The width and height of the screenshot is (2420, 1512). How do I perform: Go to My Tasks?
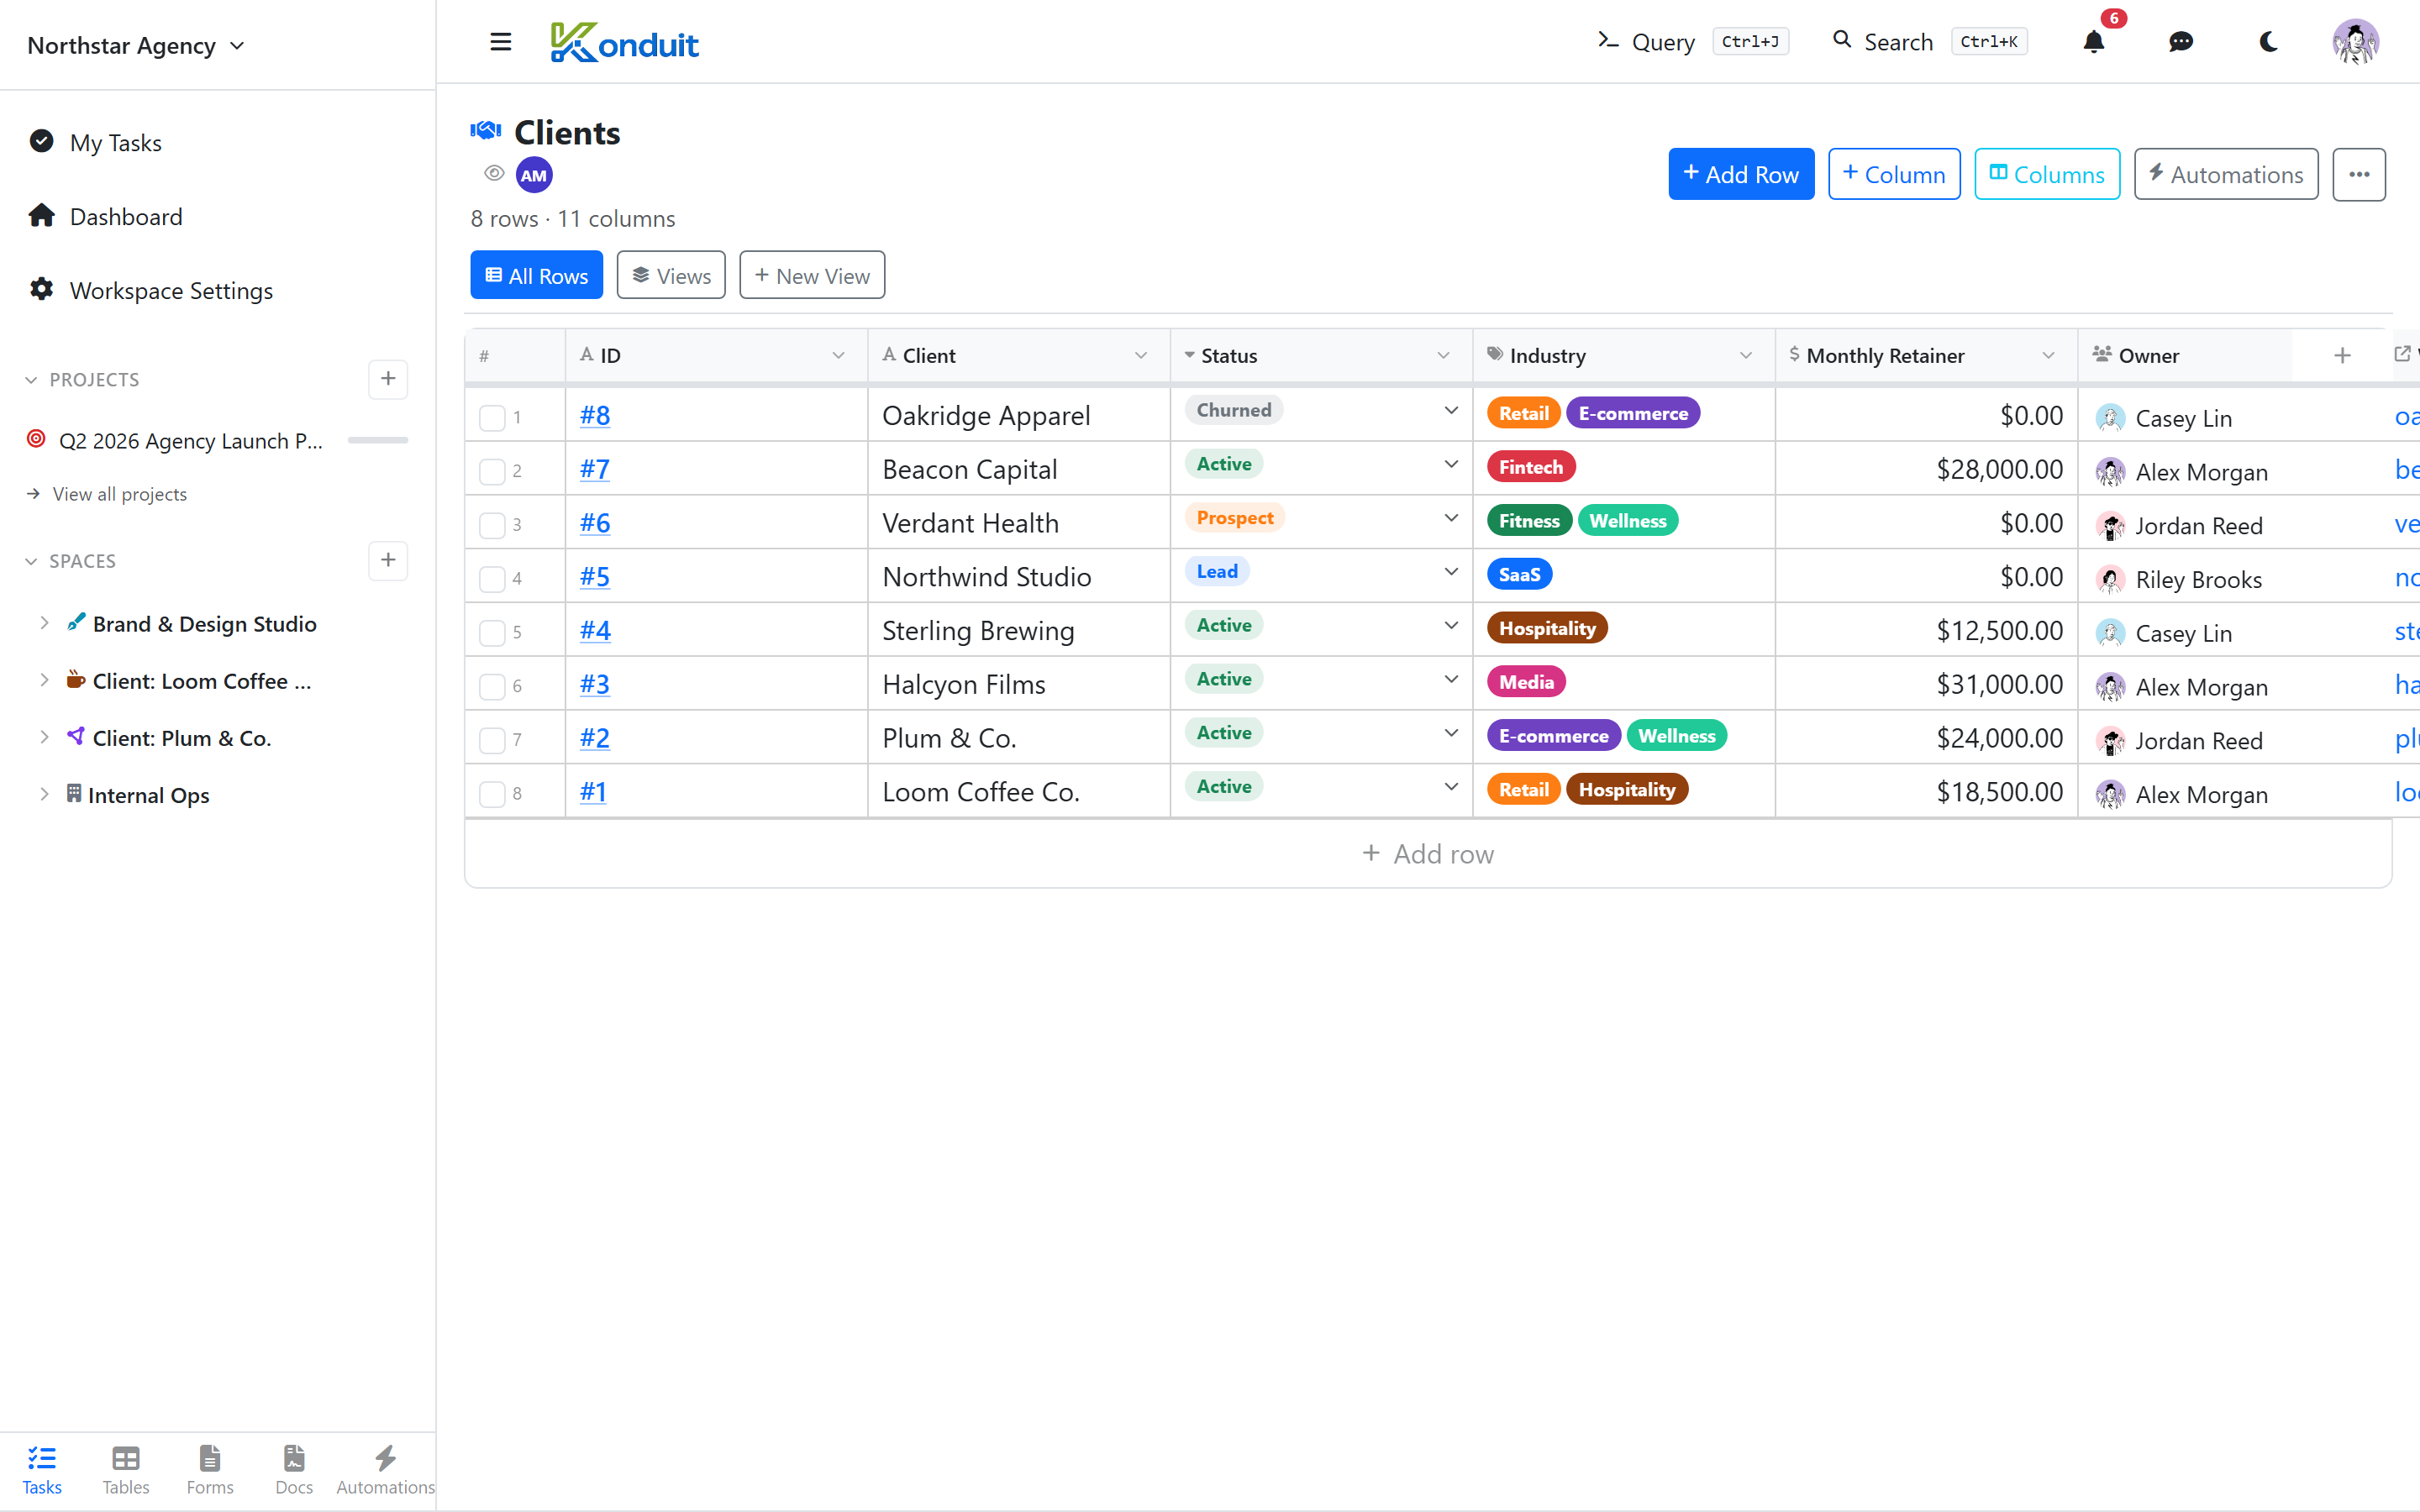click(116, 142)
